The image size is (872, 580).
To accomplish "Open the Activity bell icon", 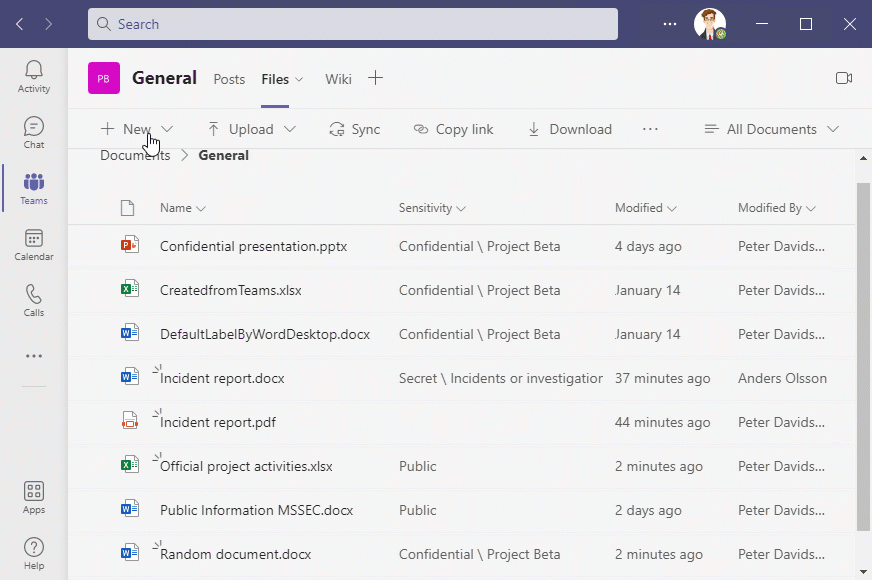I will [34, 76].
